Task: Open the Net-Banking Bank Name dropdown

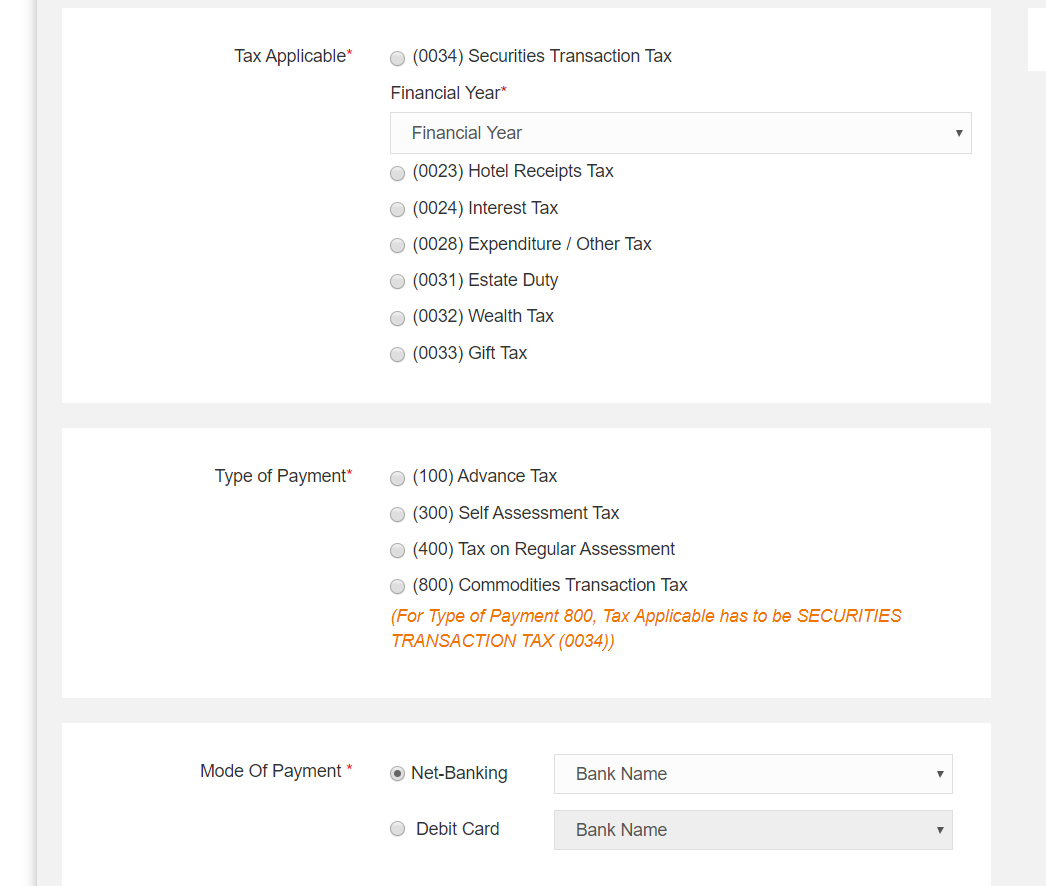Action: pyautogui.click(x=752, y=773)
